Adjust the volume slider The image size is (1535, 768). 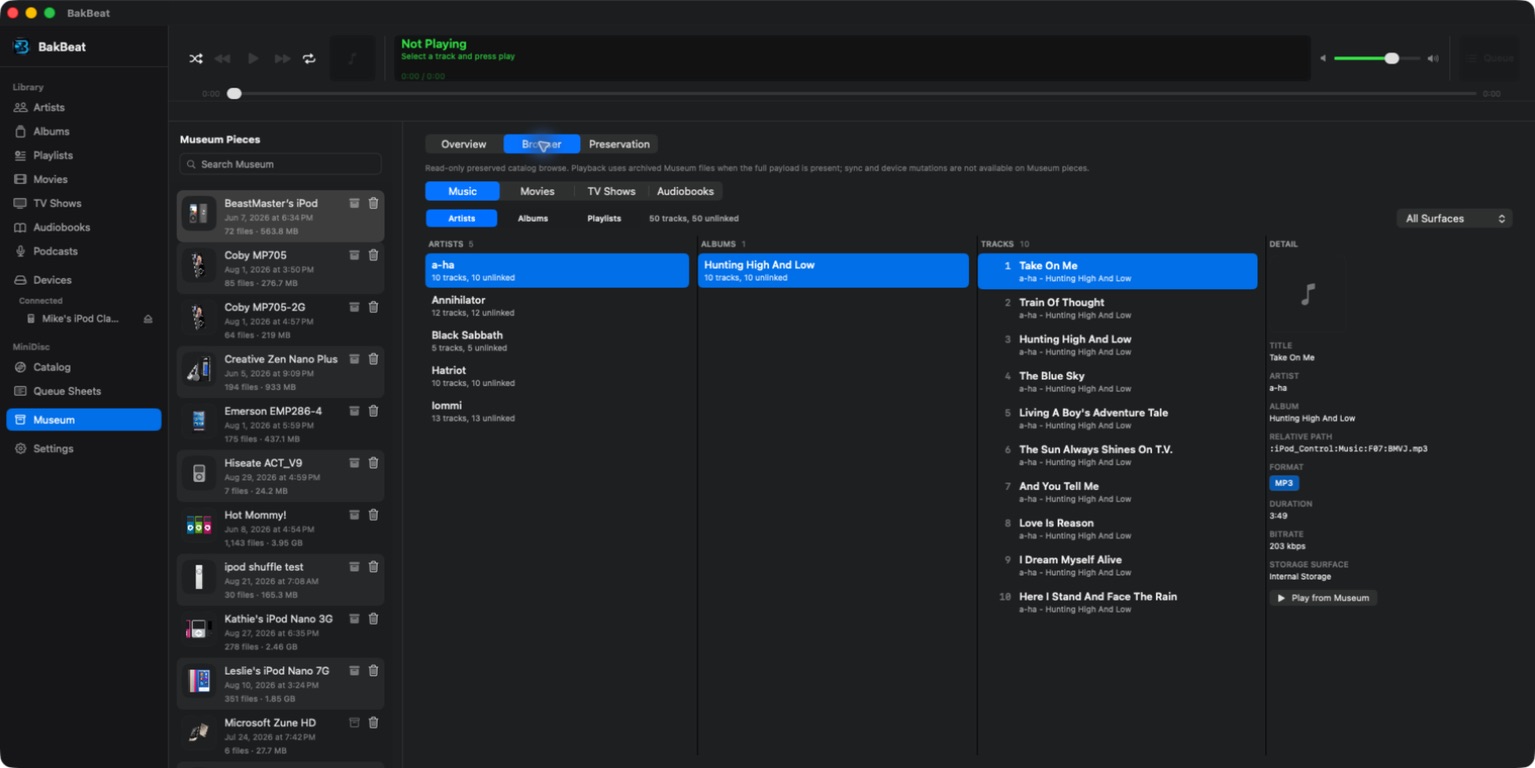click(1377, 58)
